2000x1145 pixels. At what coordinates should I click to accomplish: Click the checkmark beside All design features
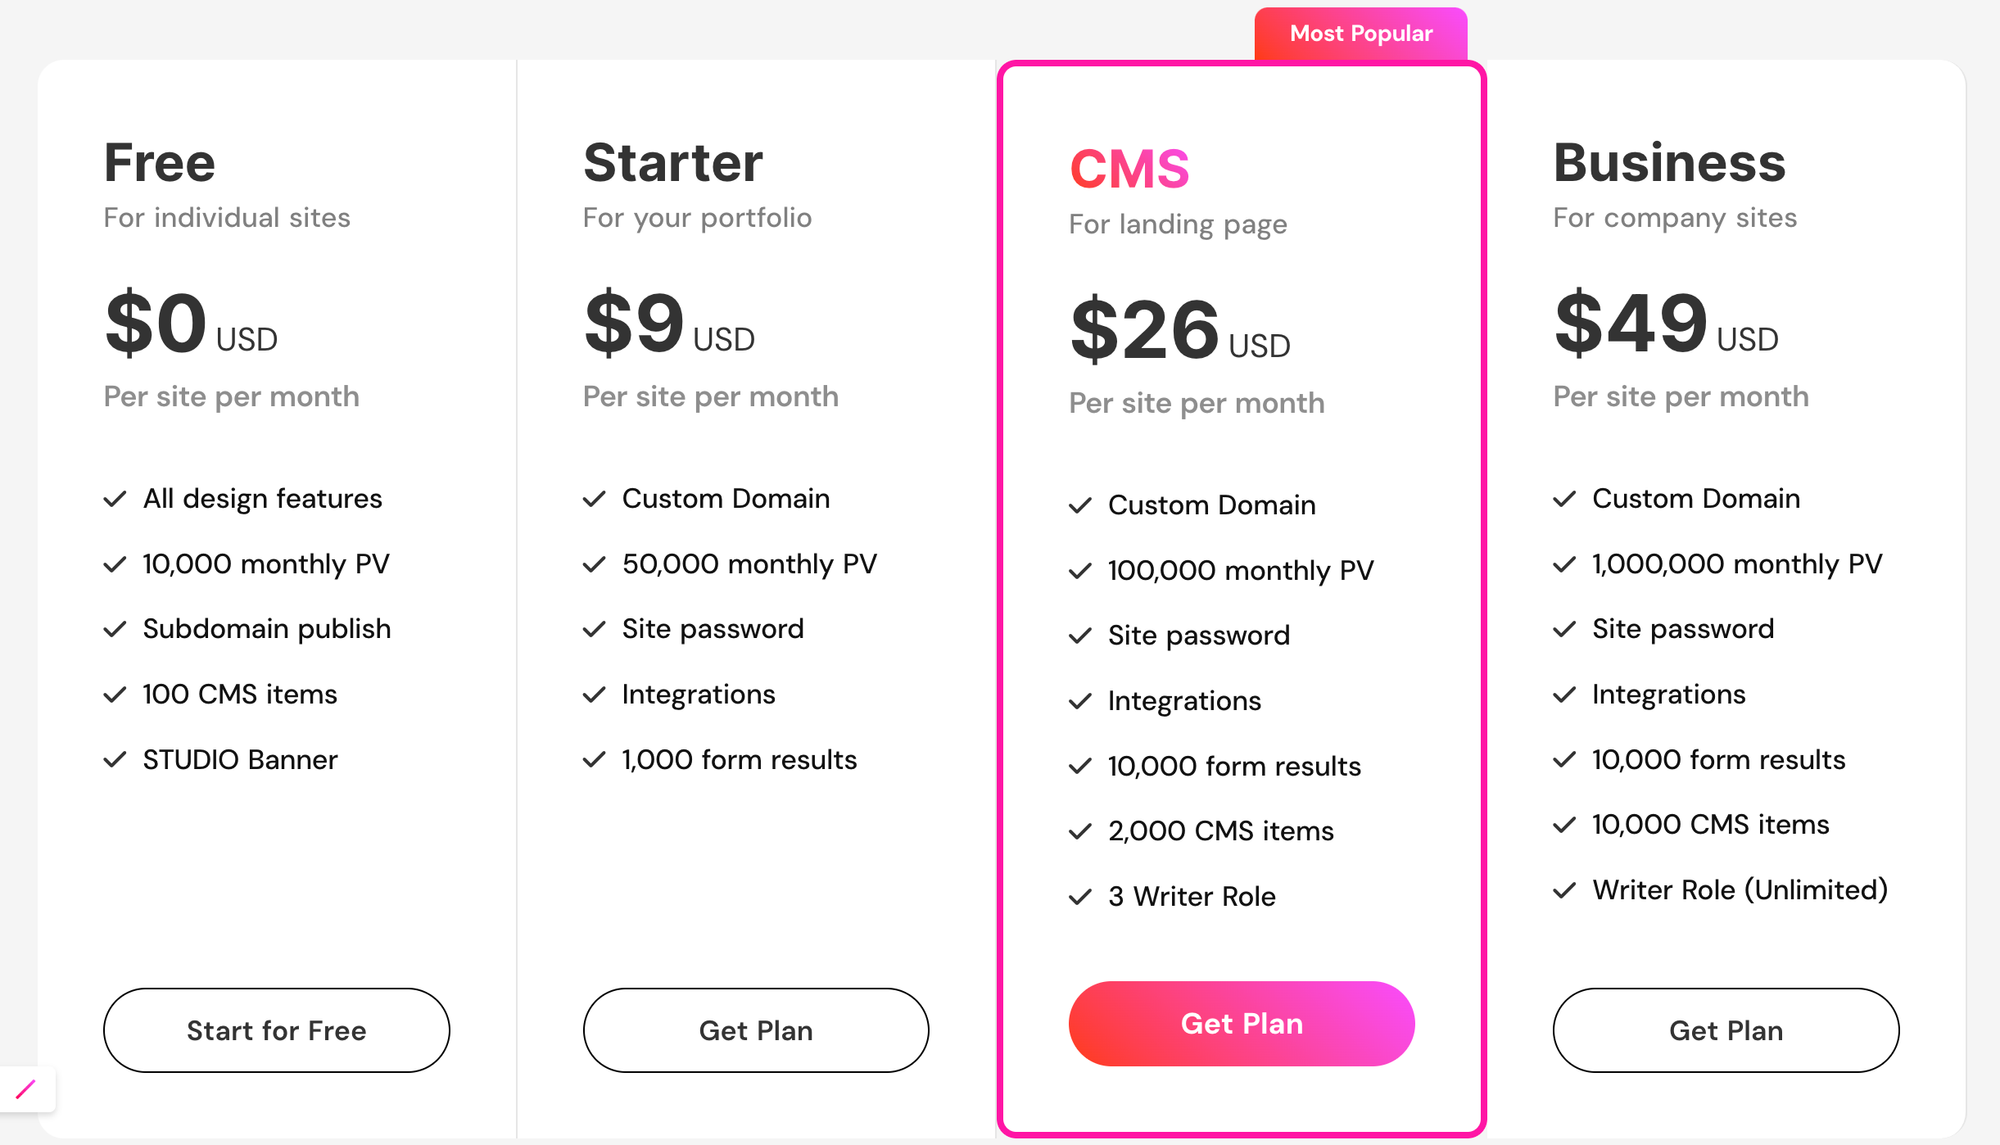coord(115,498)
